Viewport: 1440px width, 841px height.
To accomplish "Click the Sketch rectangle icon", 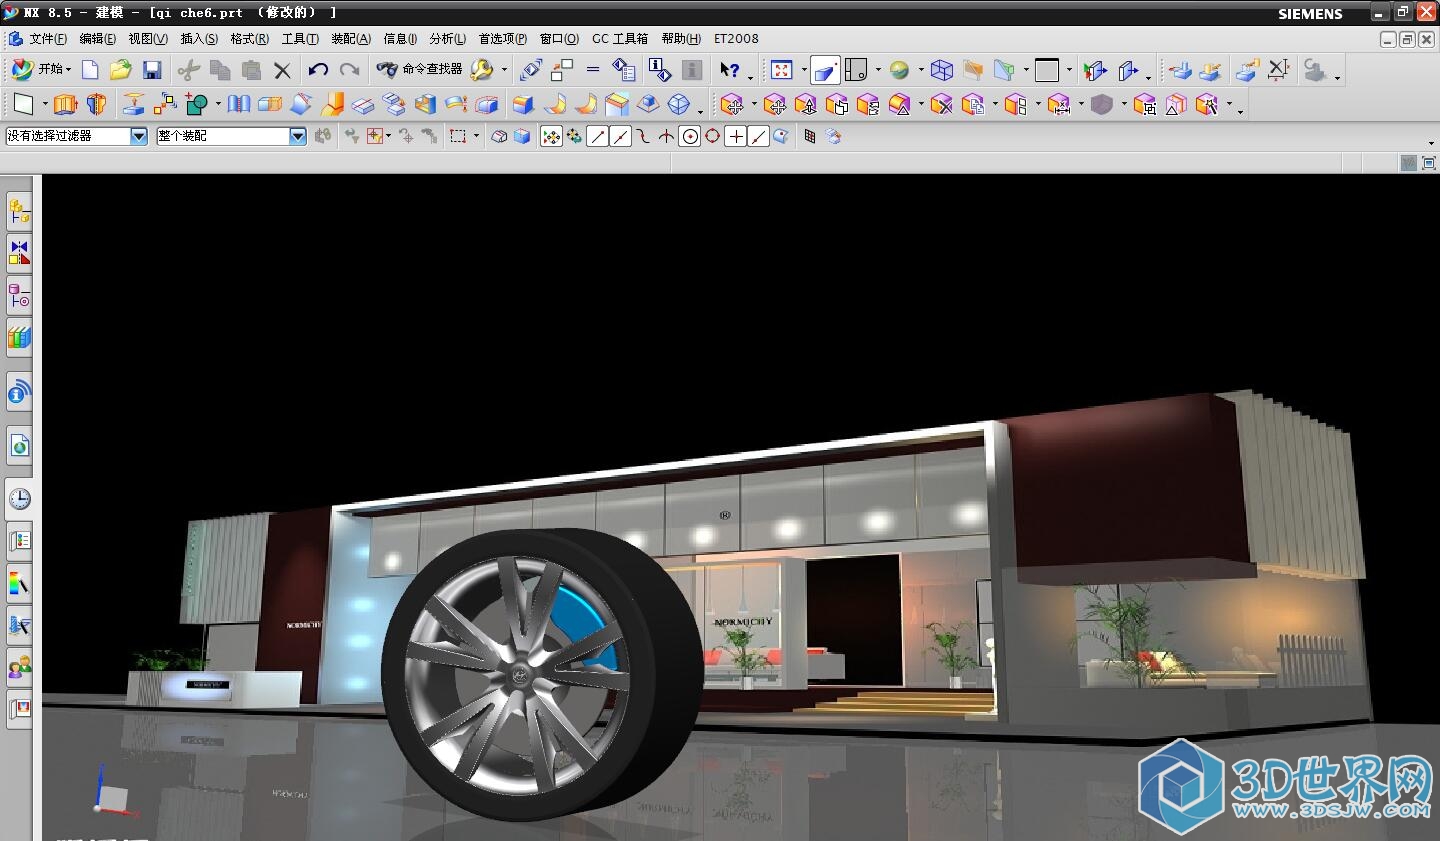I will click(x=23, y=104).
